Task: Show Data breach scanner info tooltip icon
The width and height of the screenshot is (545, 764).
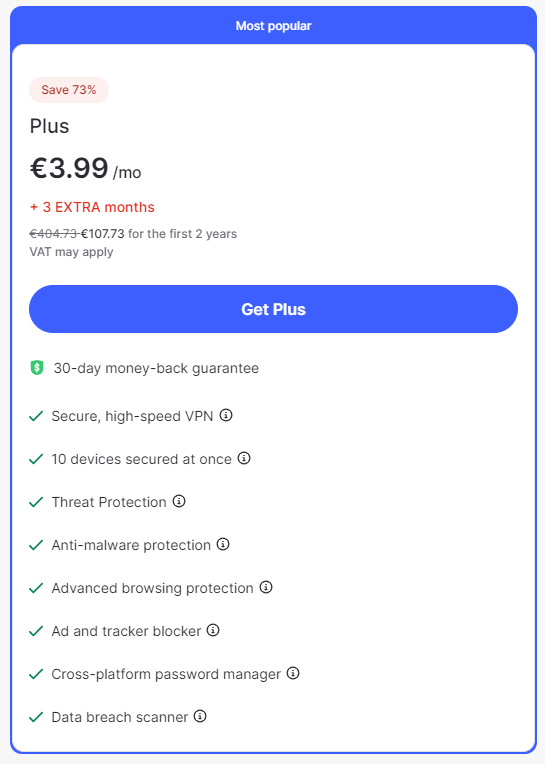Action: [200, 716]
